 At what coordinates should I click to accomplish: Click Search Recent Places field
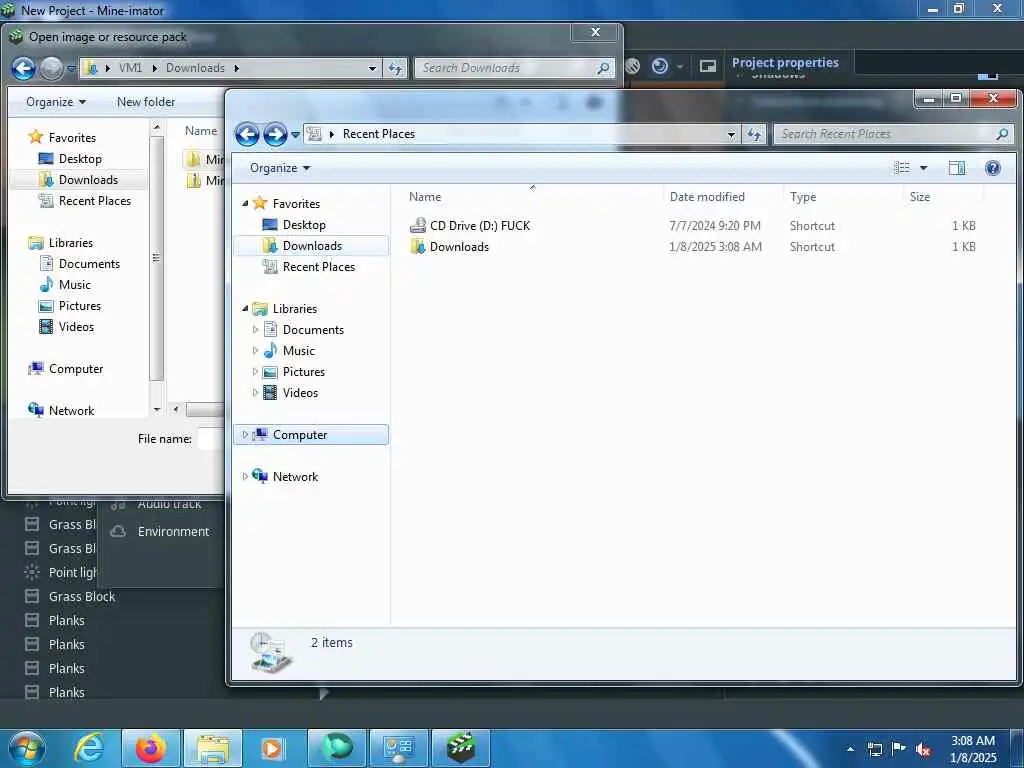[x=893, y=135]
